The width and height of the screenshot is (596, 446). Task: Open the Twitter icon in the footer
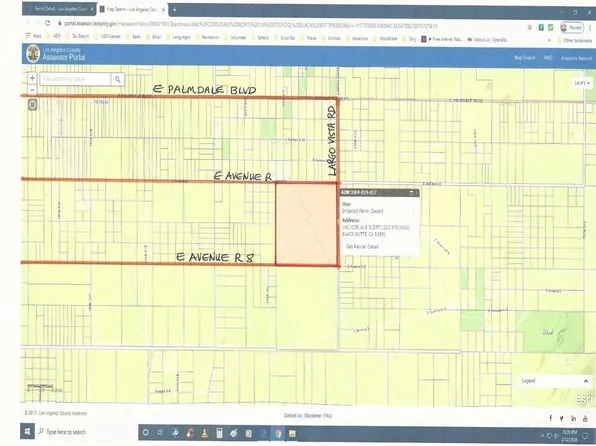(561, 418)
